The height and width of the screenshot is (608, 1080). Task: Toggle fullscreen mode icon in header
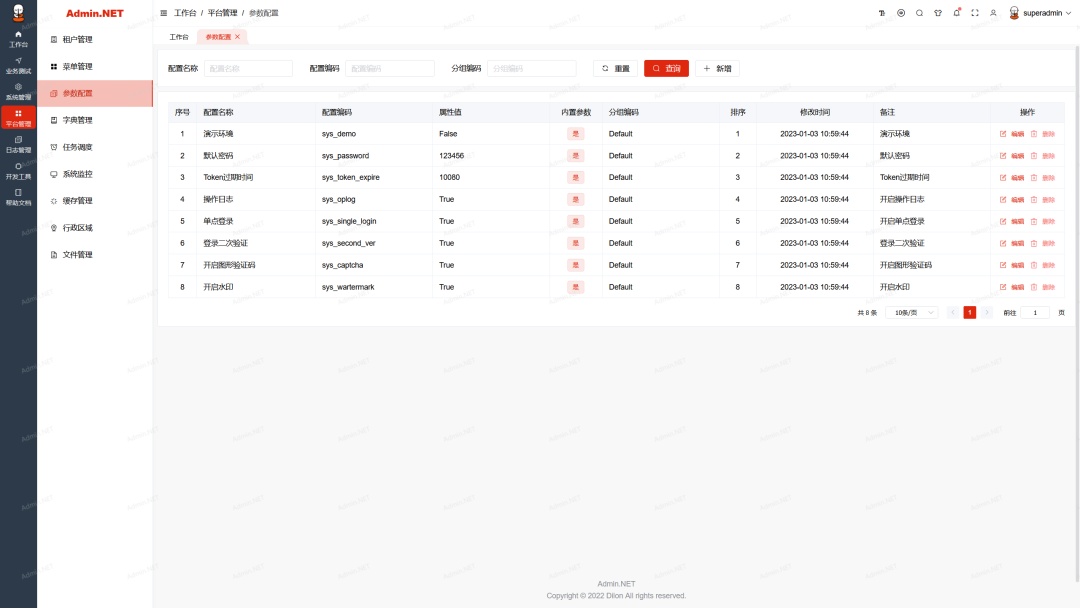coord(975,13)
